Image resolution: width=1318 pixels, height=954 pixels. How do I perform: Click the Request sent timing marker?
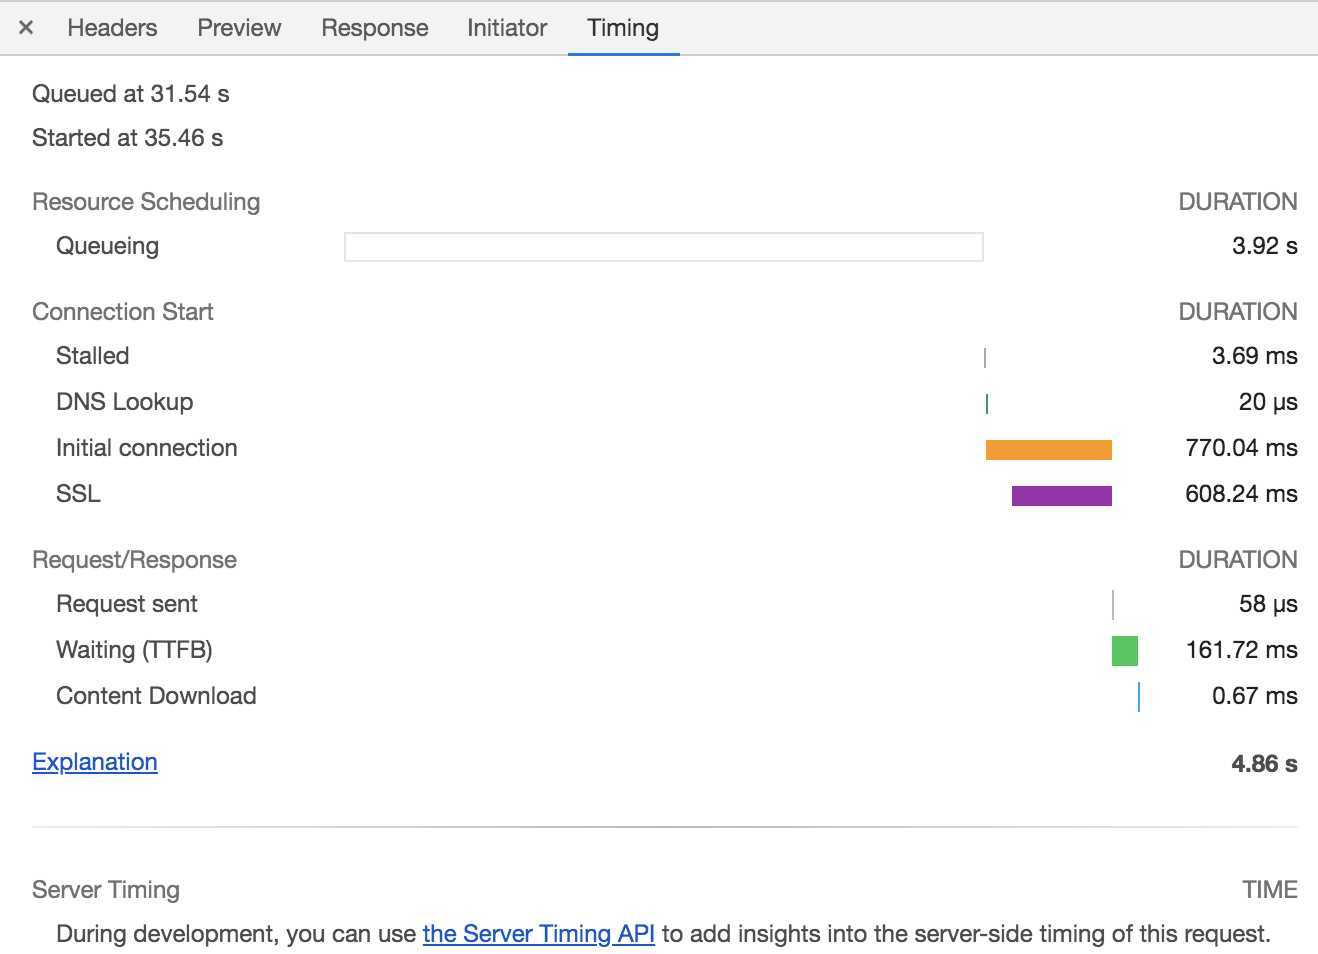pyautogui.click(x=1113, y=605)
